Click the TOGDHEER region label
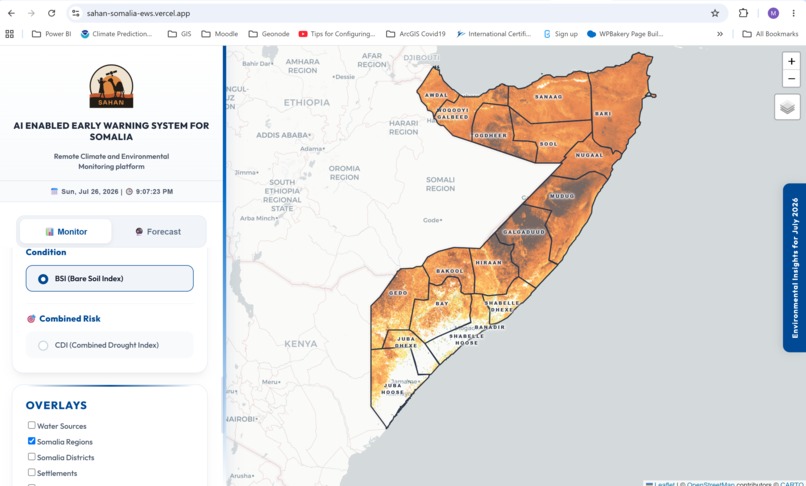The width and height of the screenshot is (806, 486). tap(490, 135)
